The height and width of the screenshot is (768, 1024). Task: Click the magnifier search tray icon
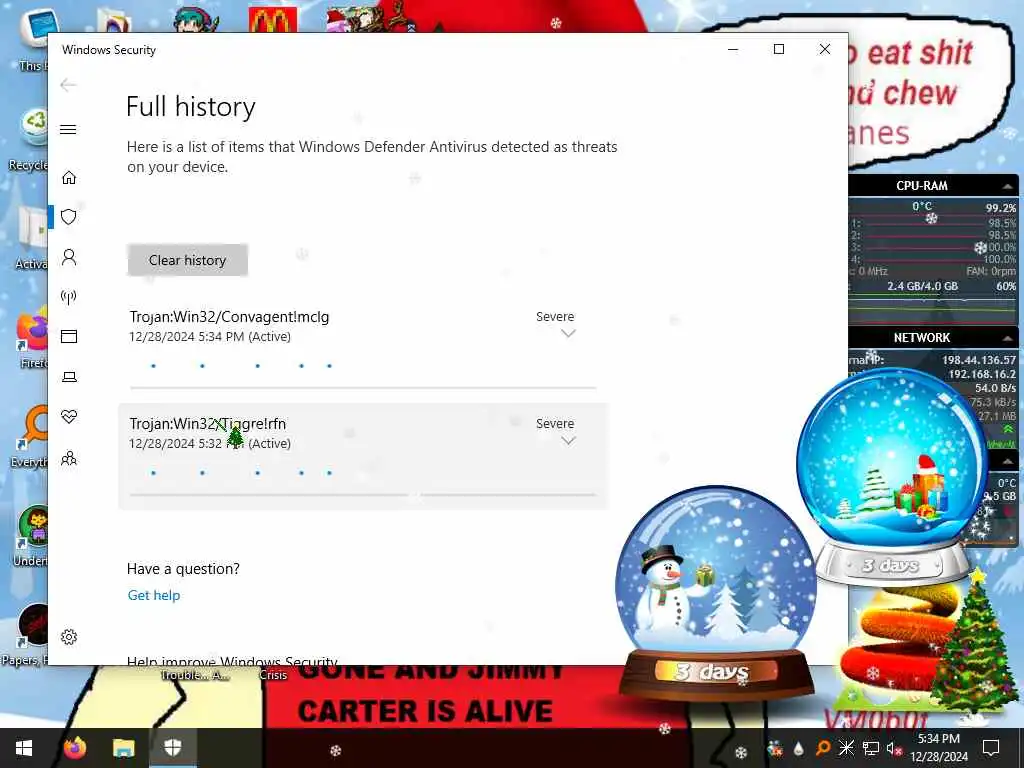pos(824,748)
